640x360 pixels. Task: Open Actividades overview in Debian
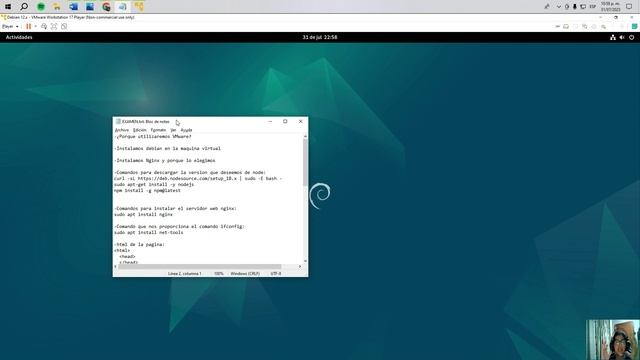pyautogui.click(x=19, y=37)
